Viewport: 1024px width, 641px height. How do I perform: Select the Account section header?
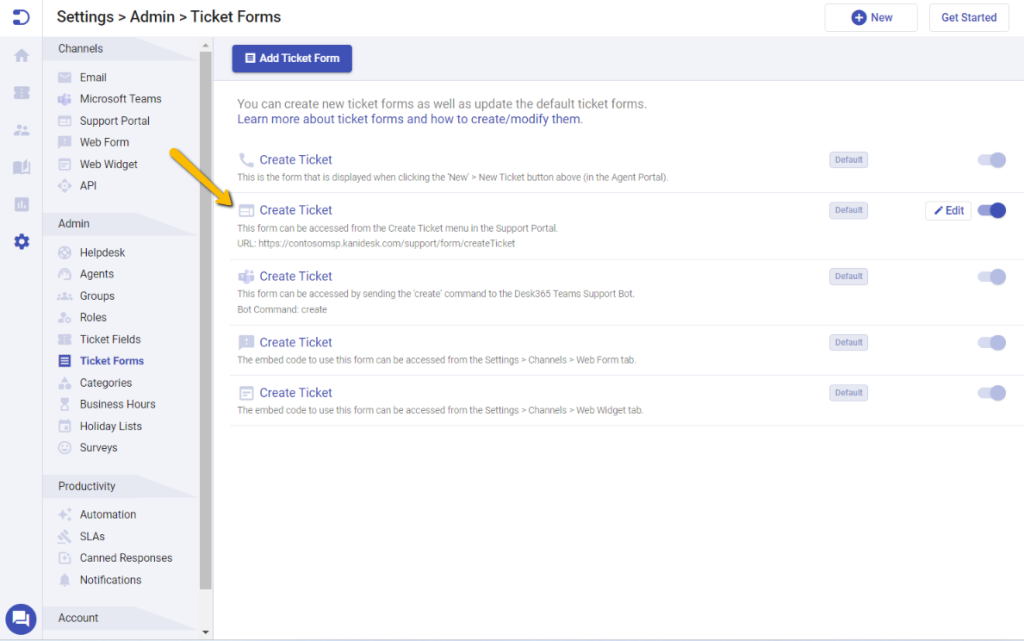tap(78, 618)
